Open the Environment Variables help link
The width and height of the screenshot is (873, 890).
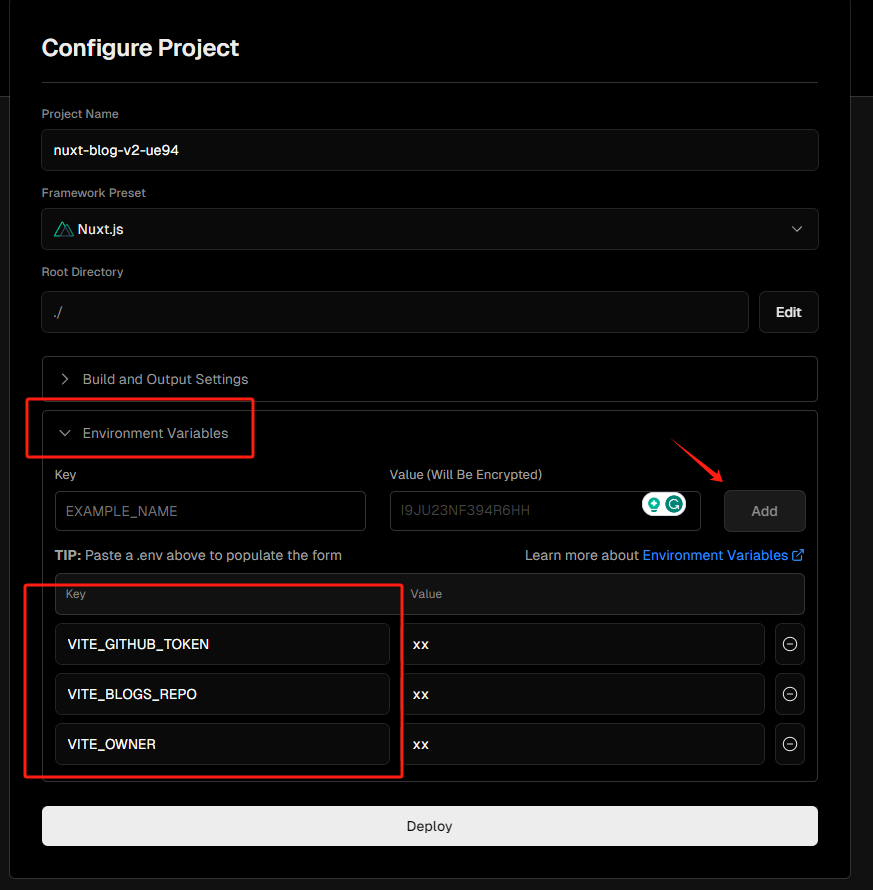click(715, 555)
